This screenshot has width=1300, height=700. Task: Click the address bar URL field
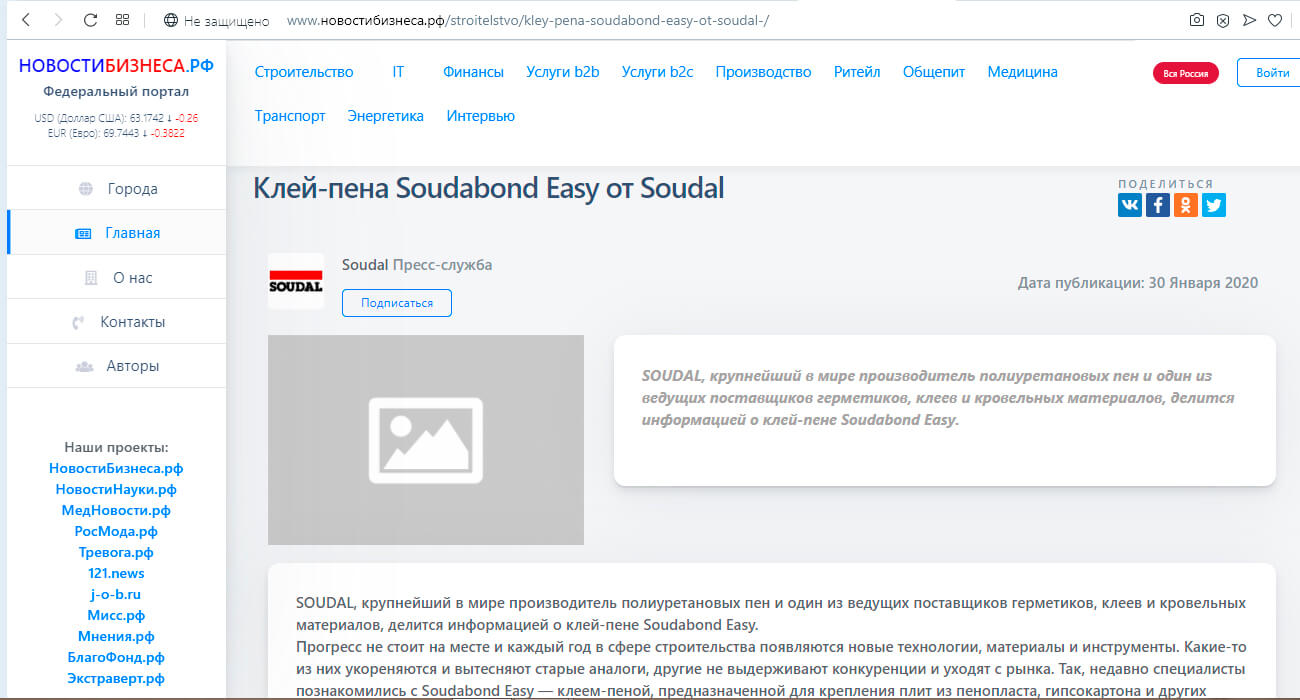528,20
